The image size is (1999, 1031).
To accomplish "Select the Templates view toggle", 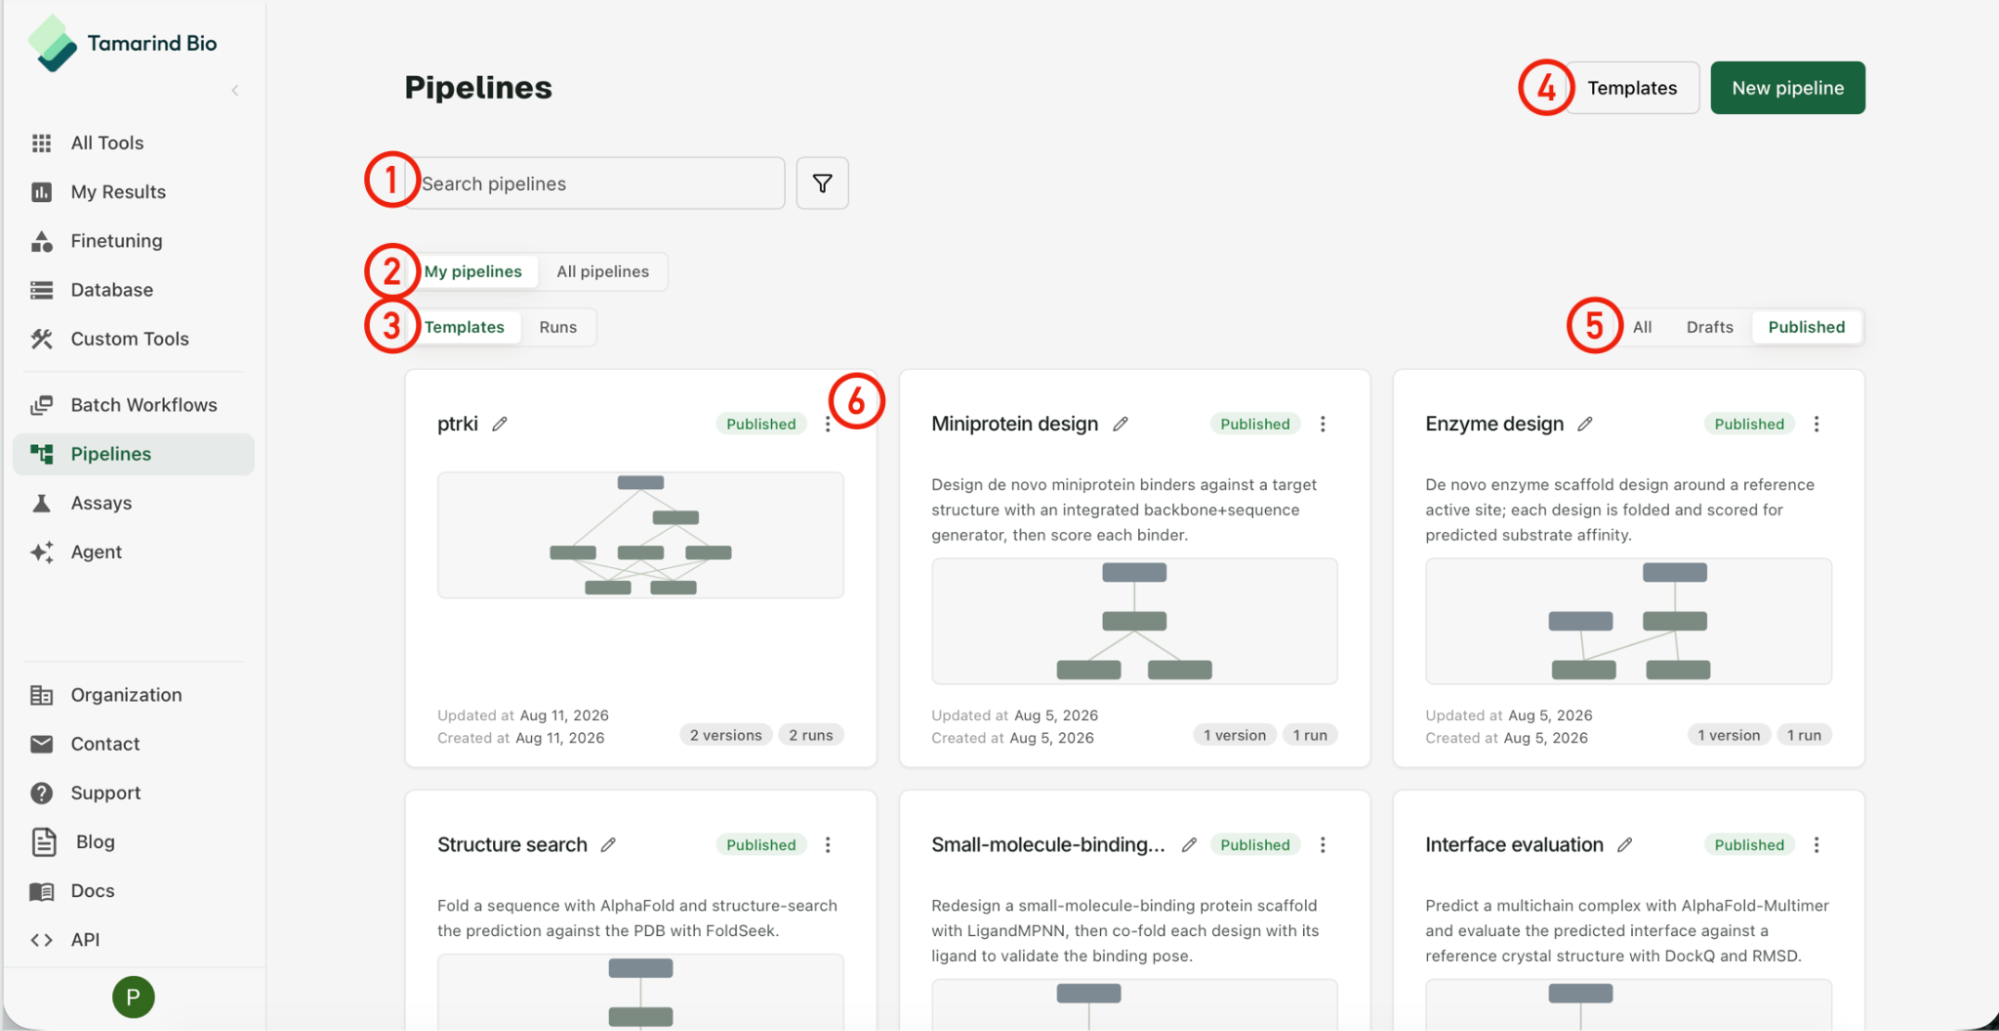I will coord(464,327).
